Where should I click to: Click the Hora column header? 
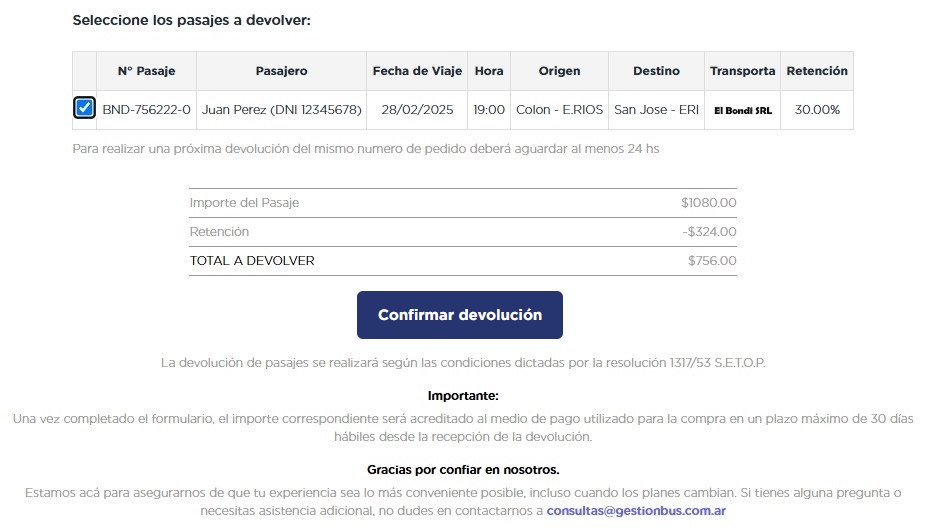click(489, 71)
